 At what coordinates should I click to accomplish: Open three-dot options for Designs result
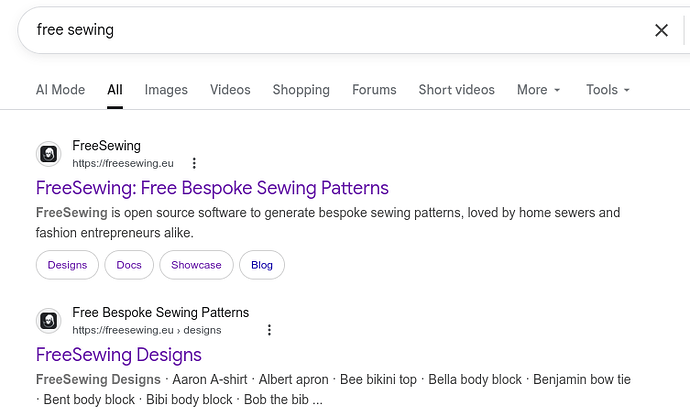(x=269, y=330)
